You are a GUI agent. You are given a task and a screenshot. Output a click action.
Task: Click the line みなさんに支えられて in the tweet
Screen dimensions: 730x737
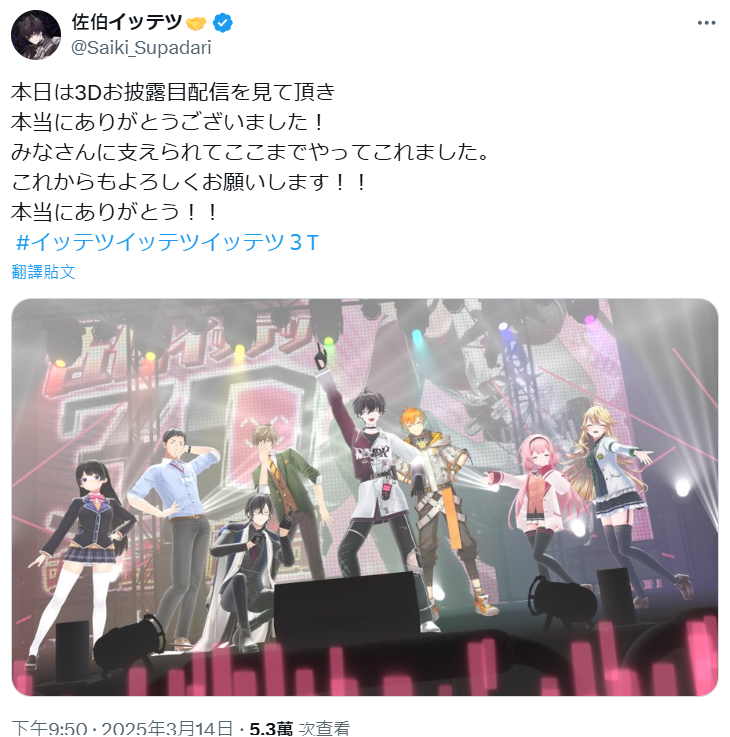click(251, 152)
